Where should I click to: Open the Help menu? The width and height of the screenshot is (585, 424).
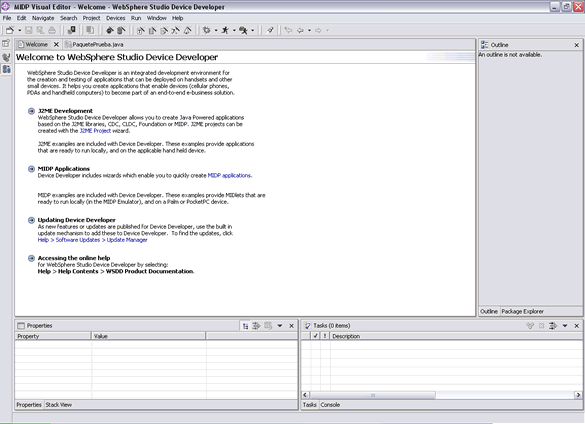178,18
